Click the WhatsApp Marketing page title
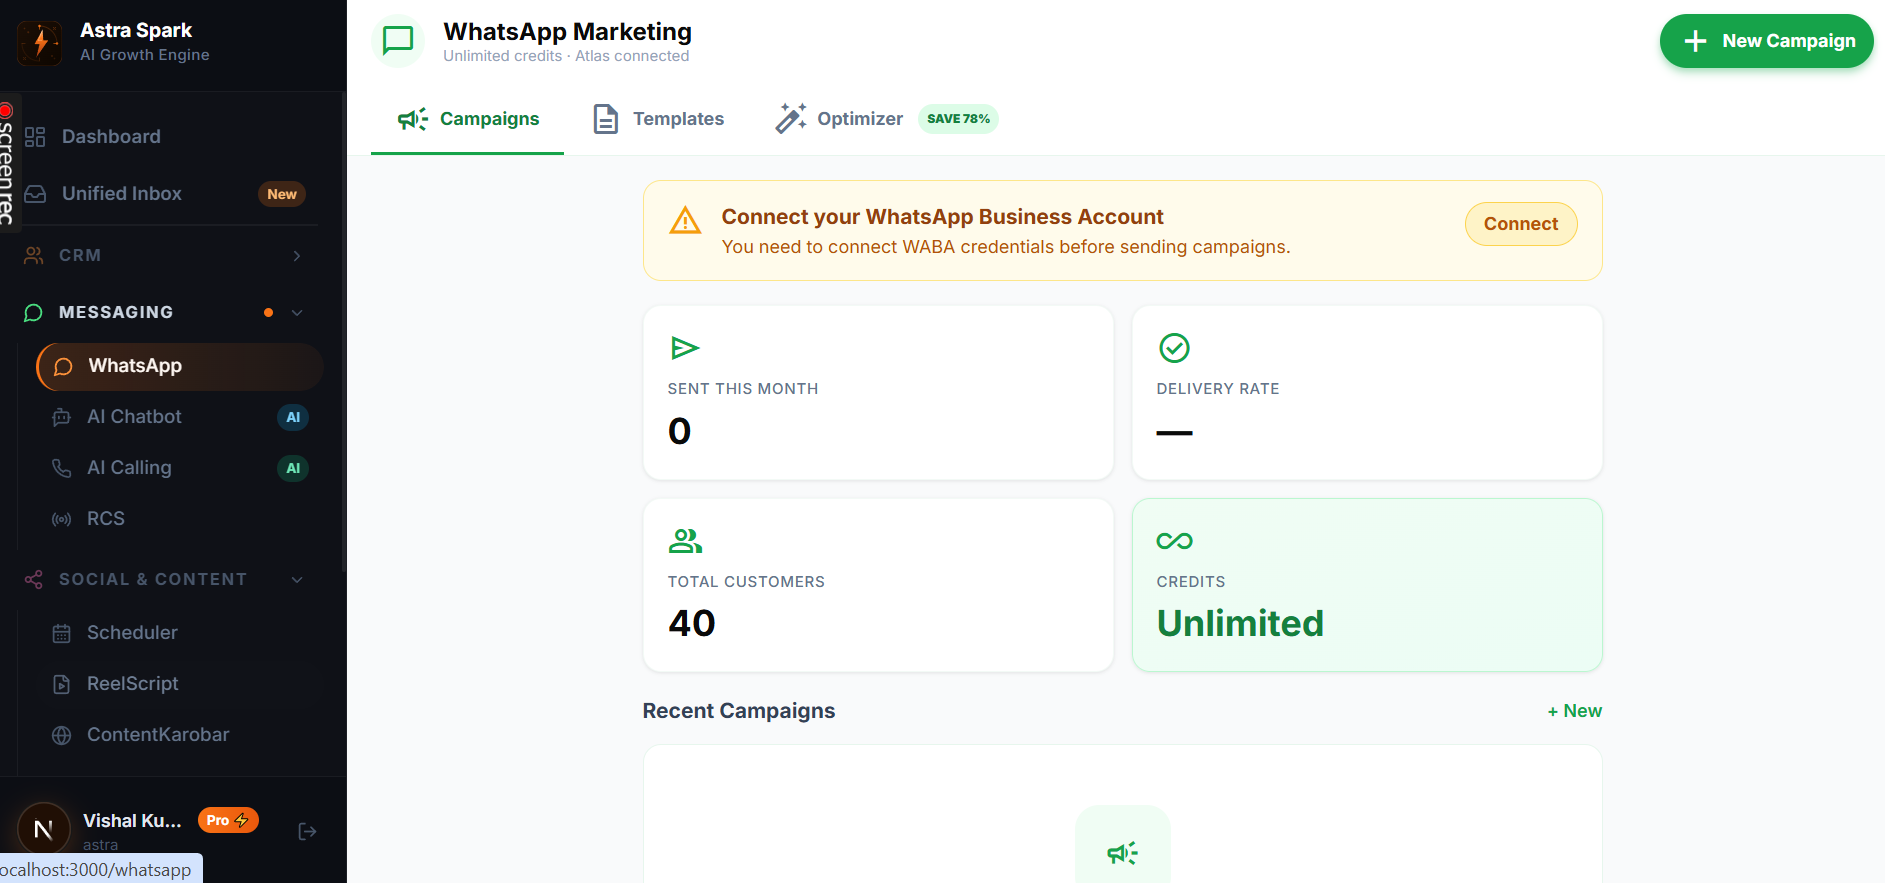Image resolution: width=1885 pixels, height=883 pixels. [x=567, y=32]
